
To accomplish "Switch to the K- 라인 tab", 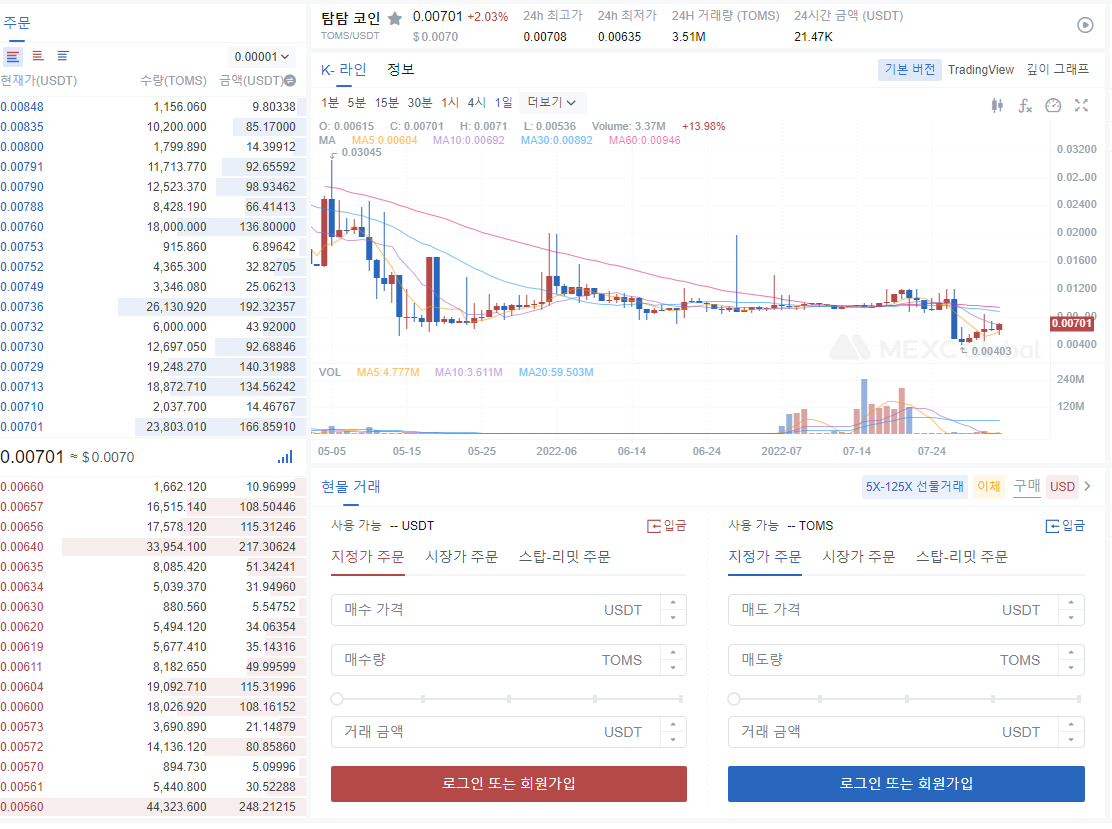I will click(x=343, y=69).
